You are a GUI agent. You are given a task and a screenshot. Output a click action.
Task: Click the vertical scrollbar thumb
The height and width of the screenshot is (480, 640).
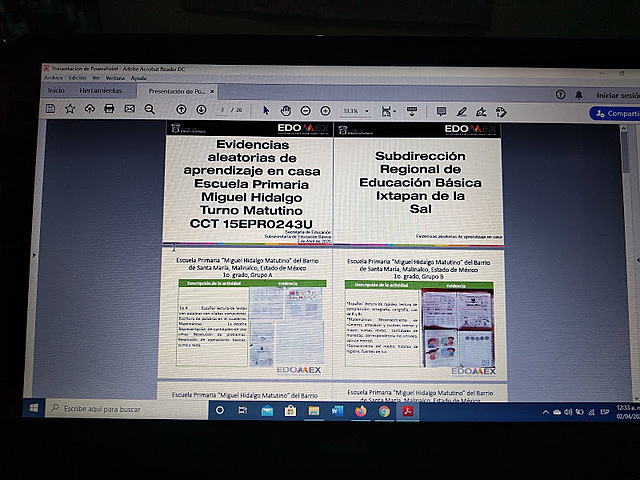pyautogui.click(x=625, y=152)
